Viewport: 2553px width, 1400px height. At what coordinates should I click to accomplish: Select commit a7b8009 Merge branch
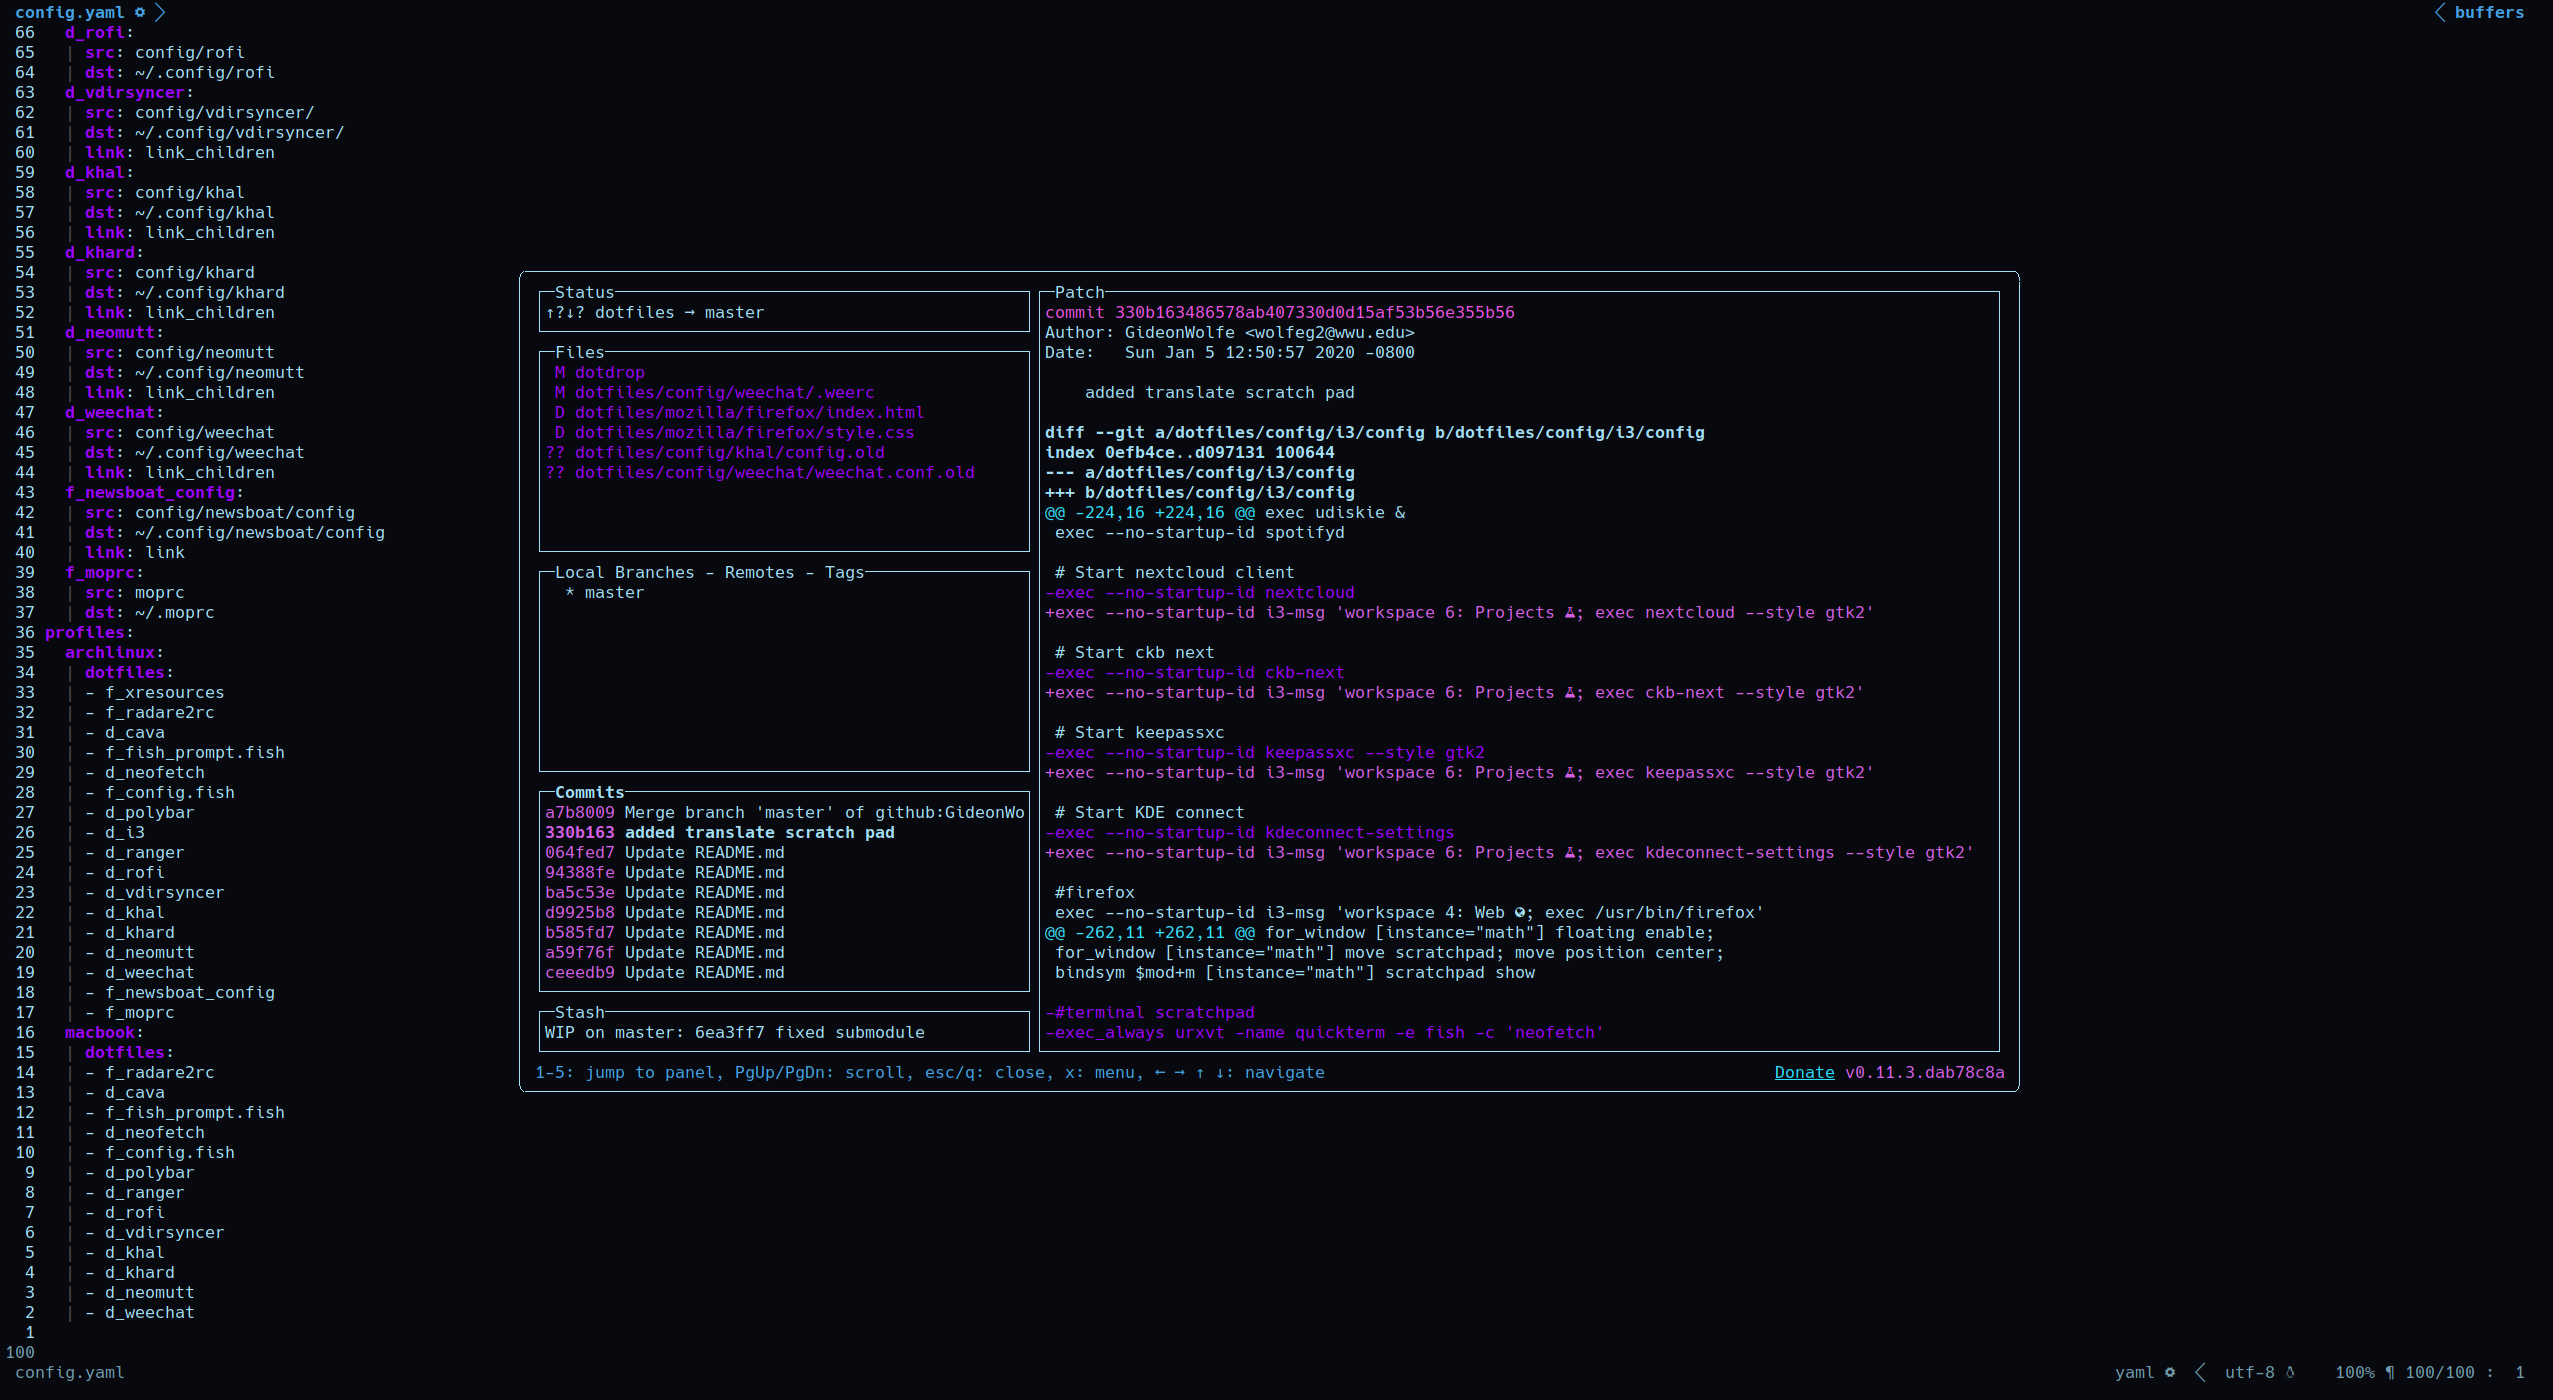(x=784, y=812)
